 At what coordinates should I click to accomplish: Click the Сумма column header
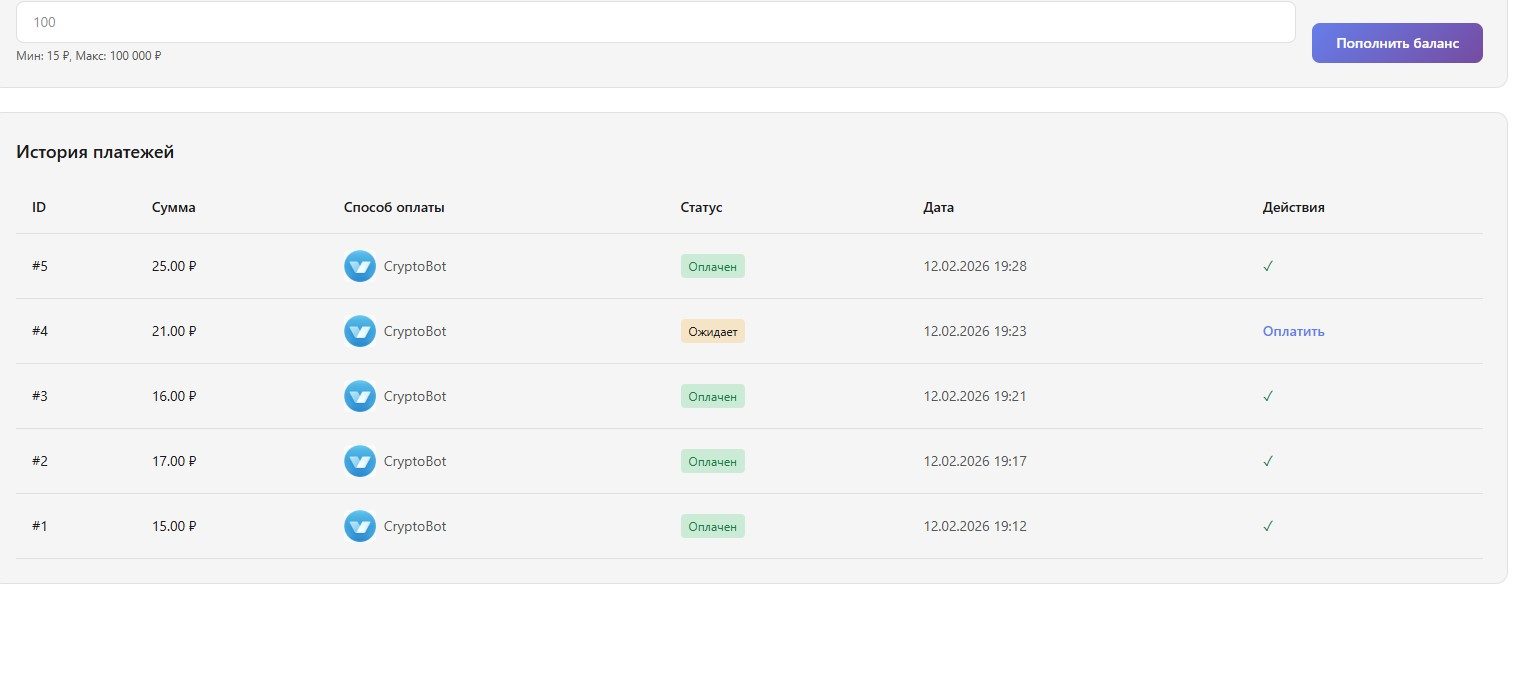(x=174, y=208)
